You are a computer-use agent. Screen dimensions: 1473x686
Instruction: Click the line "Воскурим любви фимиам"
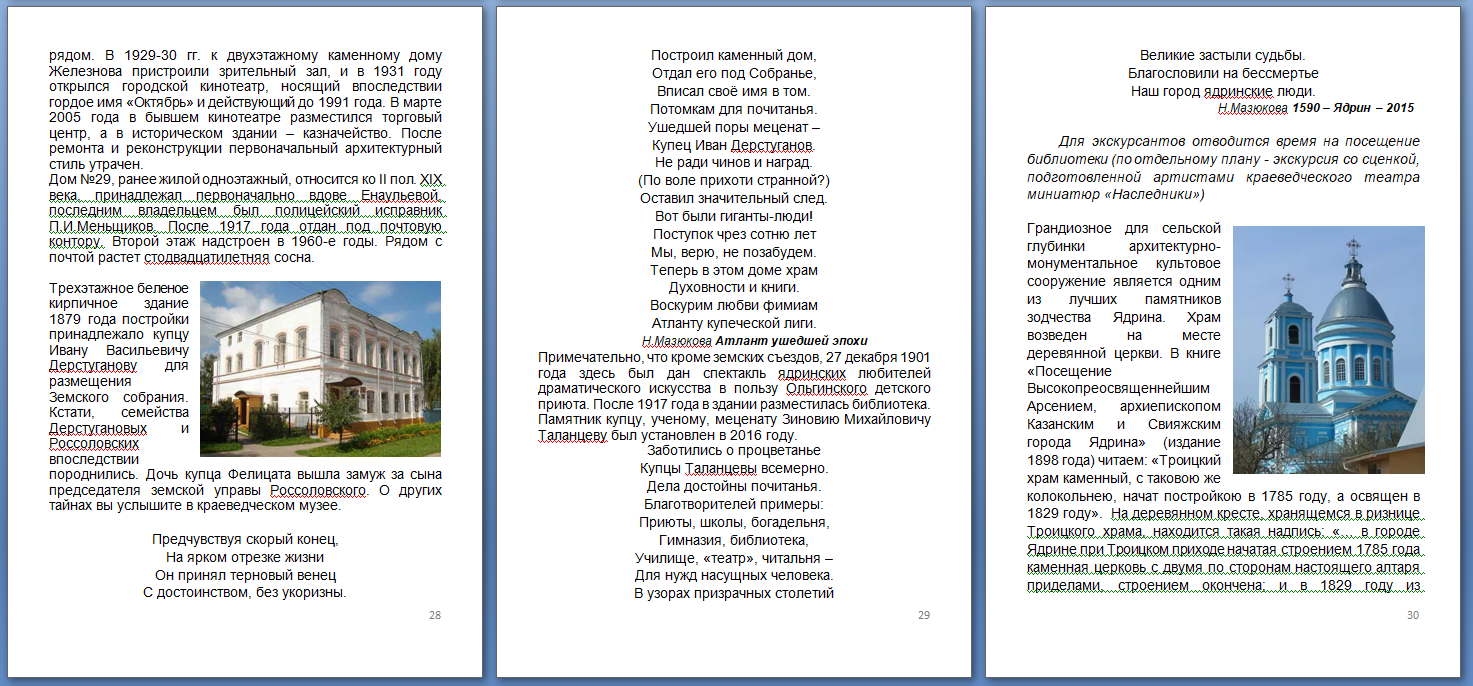pyautogui.click(x=734, y=305)
